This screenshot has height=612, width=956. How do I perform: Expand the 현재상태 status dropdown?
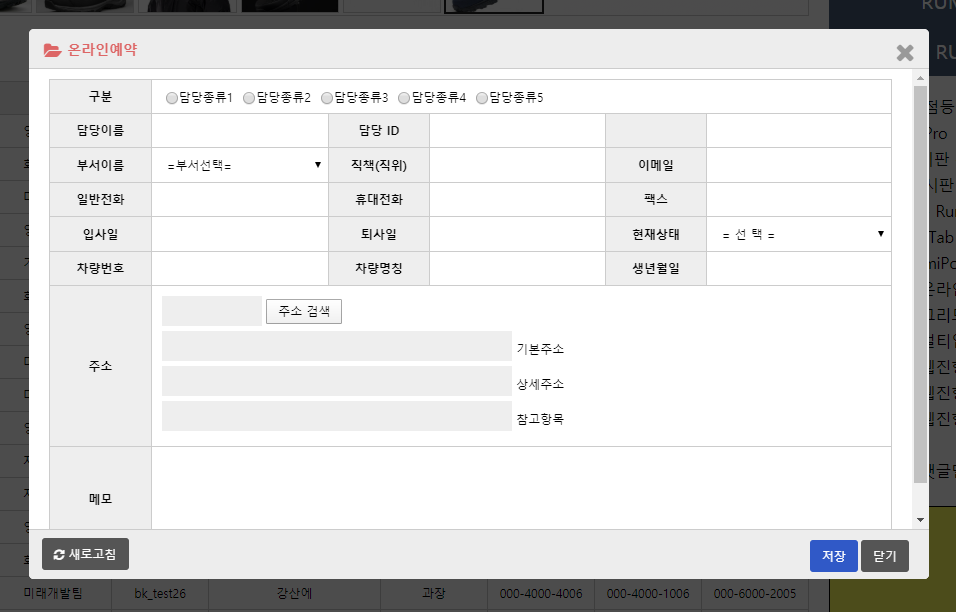click(798, 234)
